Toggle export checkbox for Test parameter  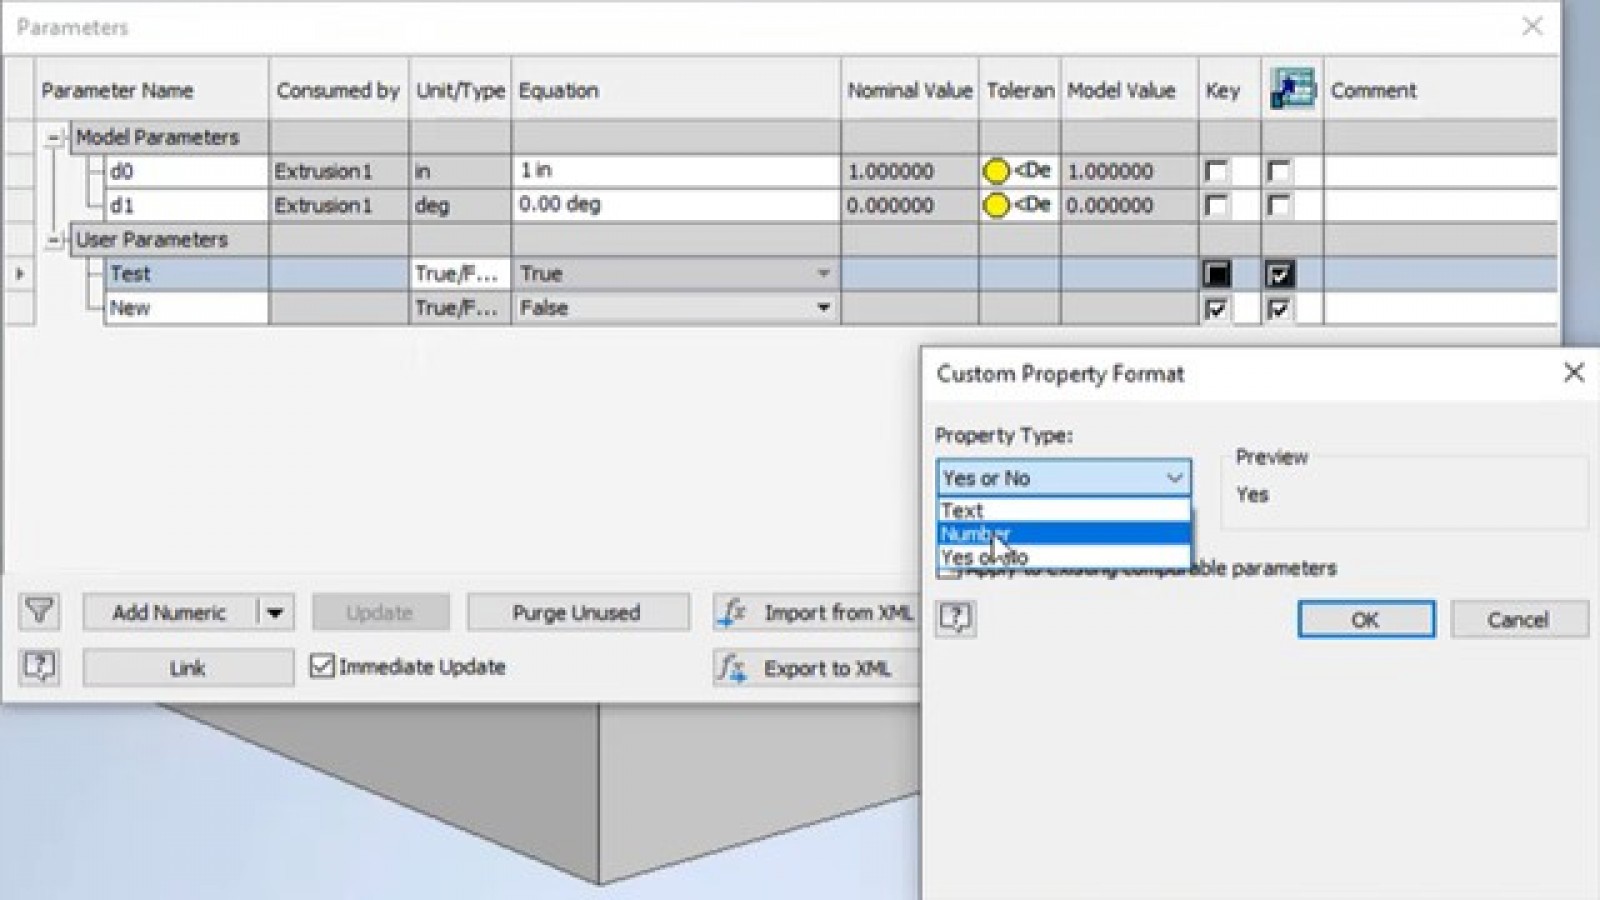[x=1279, y=273]
